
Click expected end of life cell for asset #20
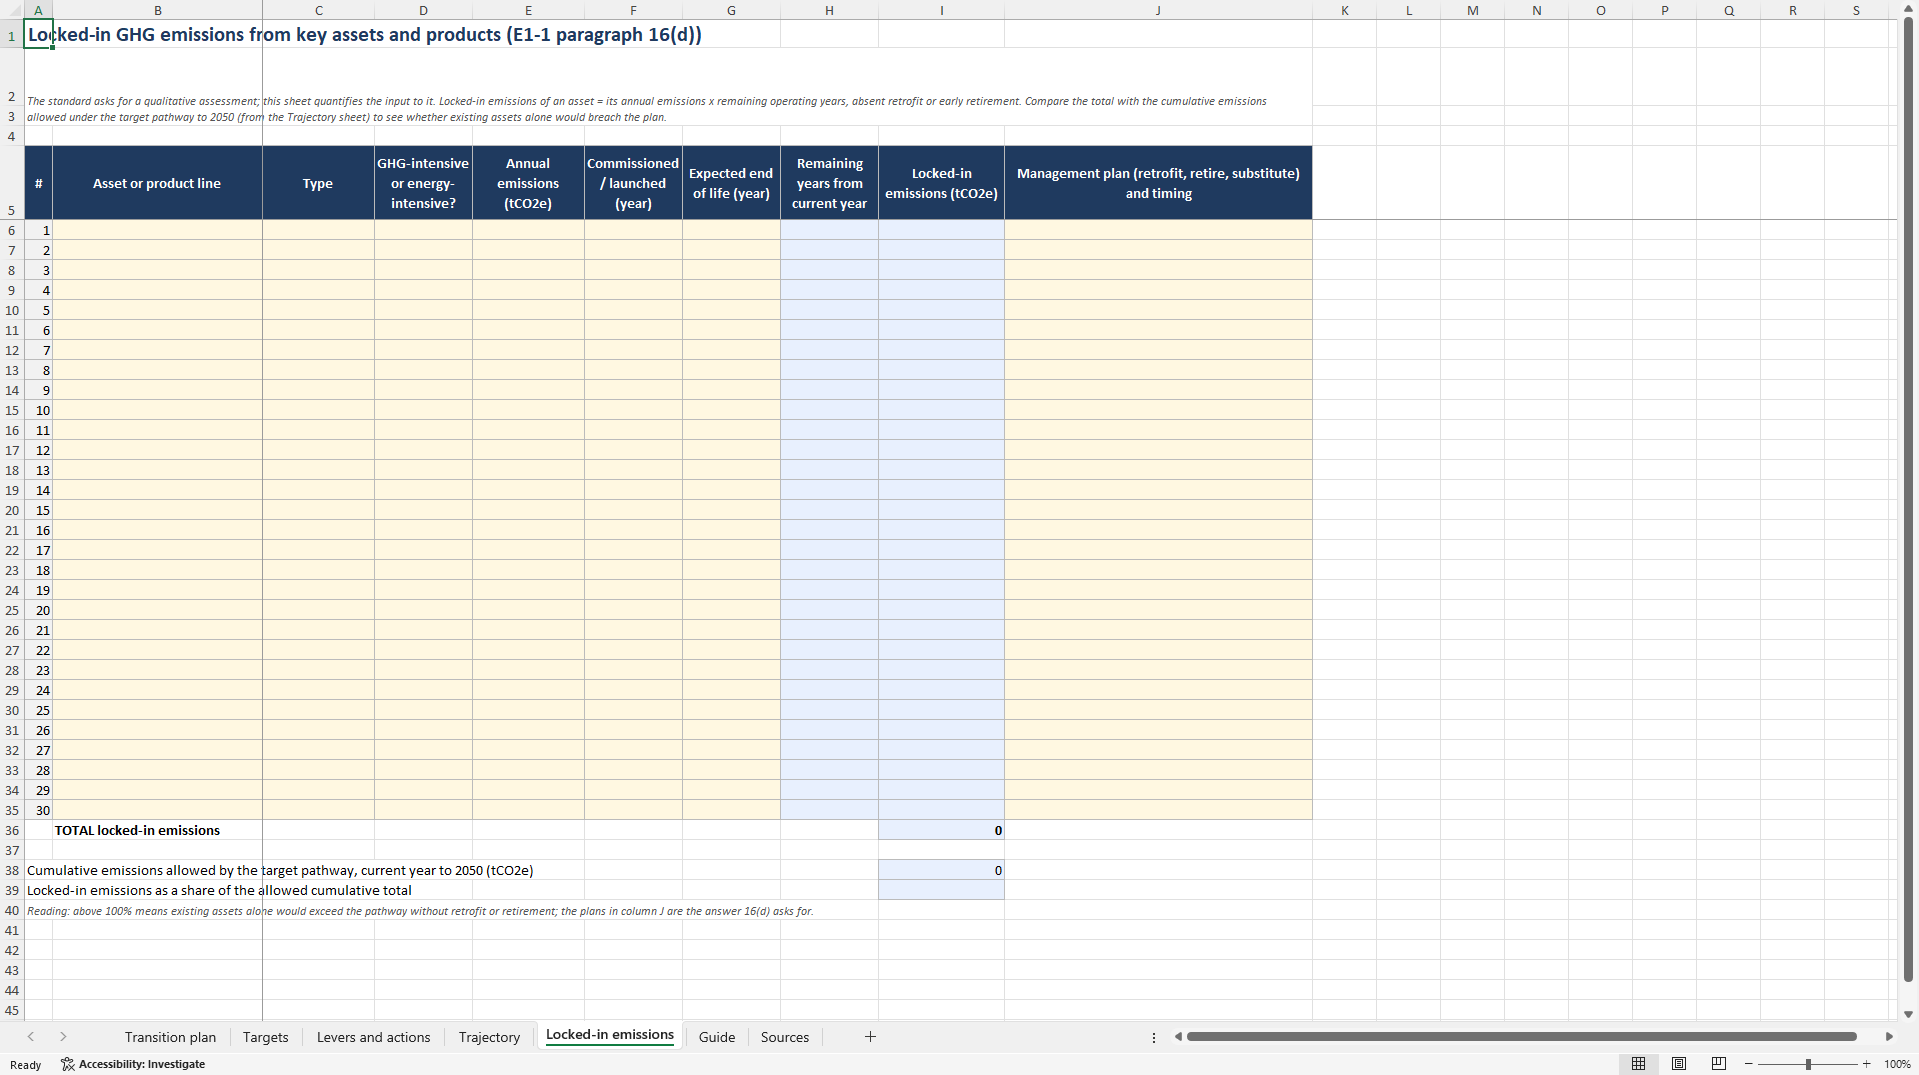click(731, 610)
